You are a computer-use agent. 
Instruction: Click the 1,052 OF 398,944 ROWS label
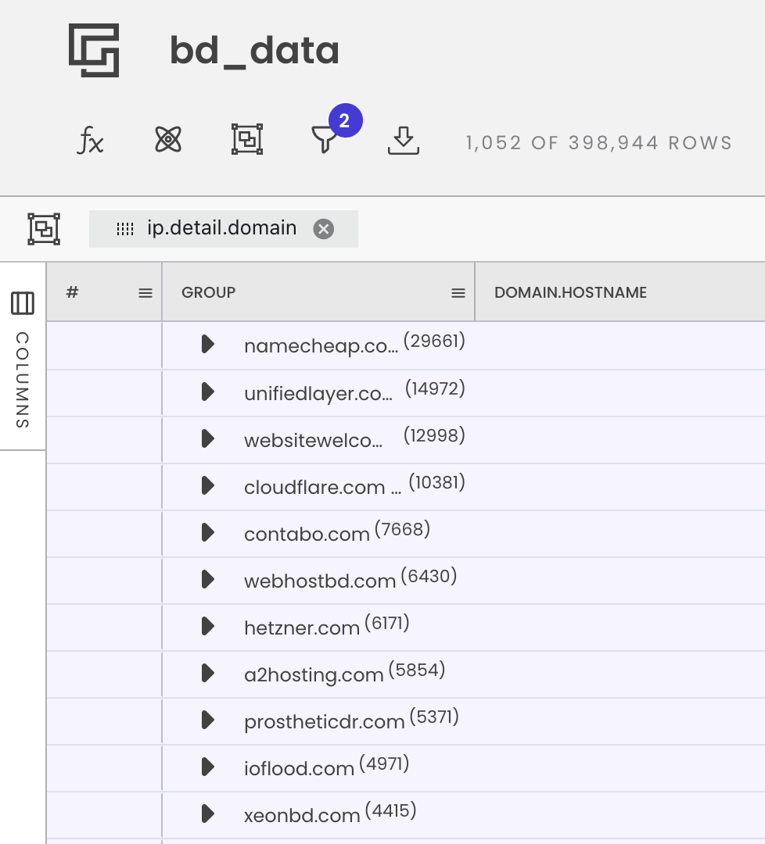point(599,143)
